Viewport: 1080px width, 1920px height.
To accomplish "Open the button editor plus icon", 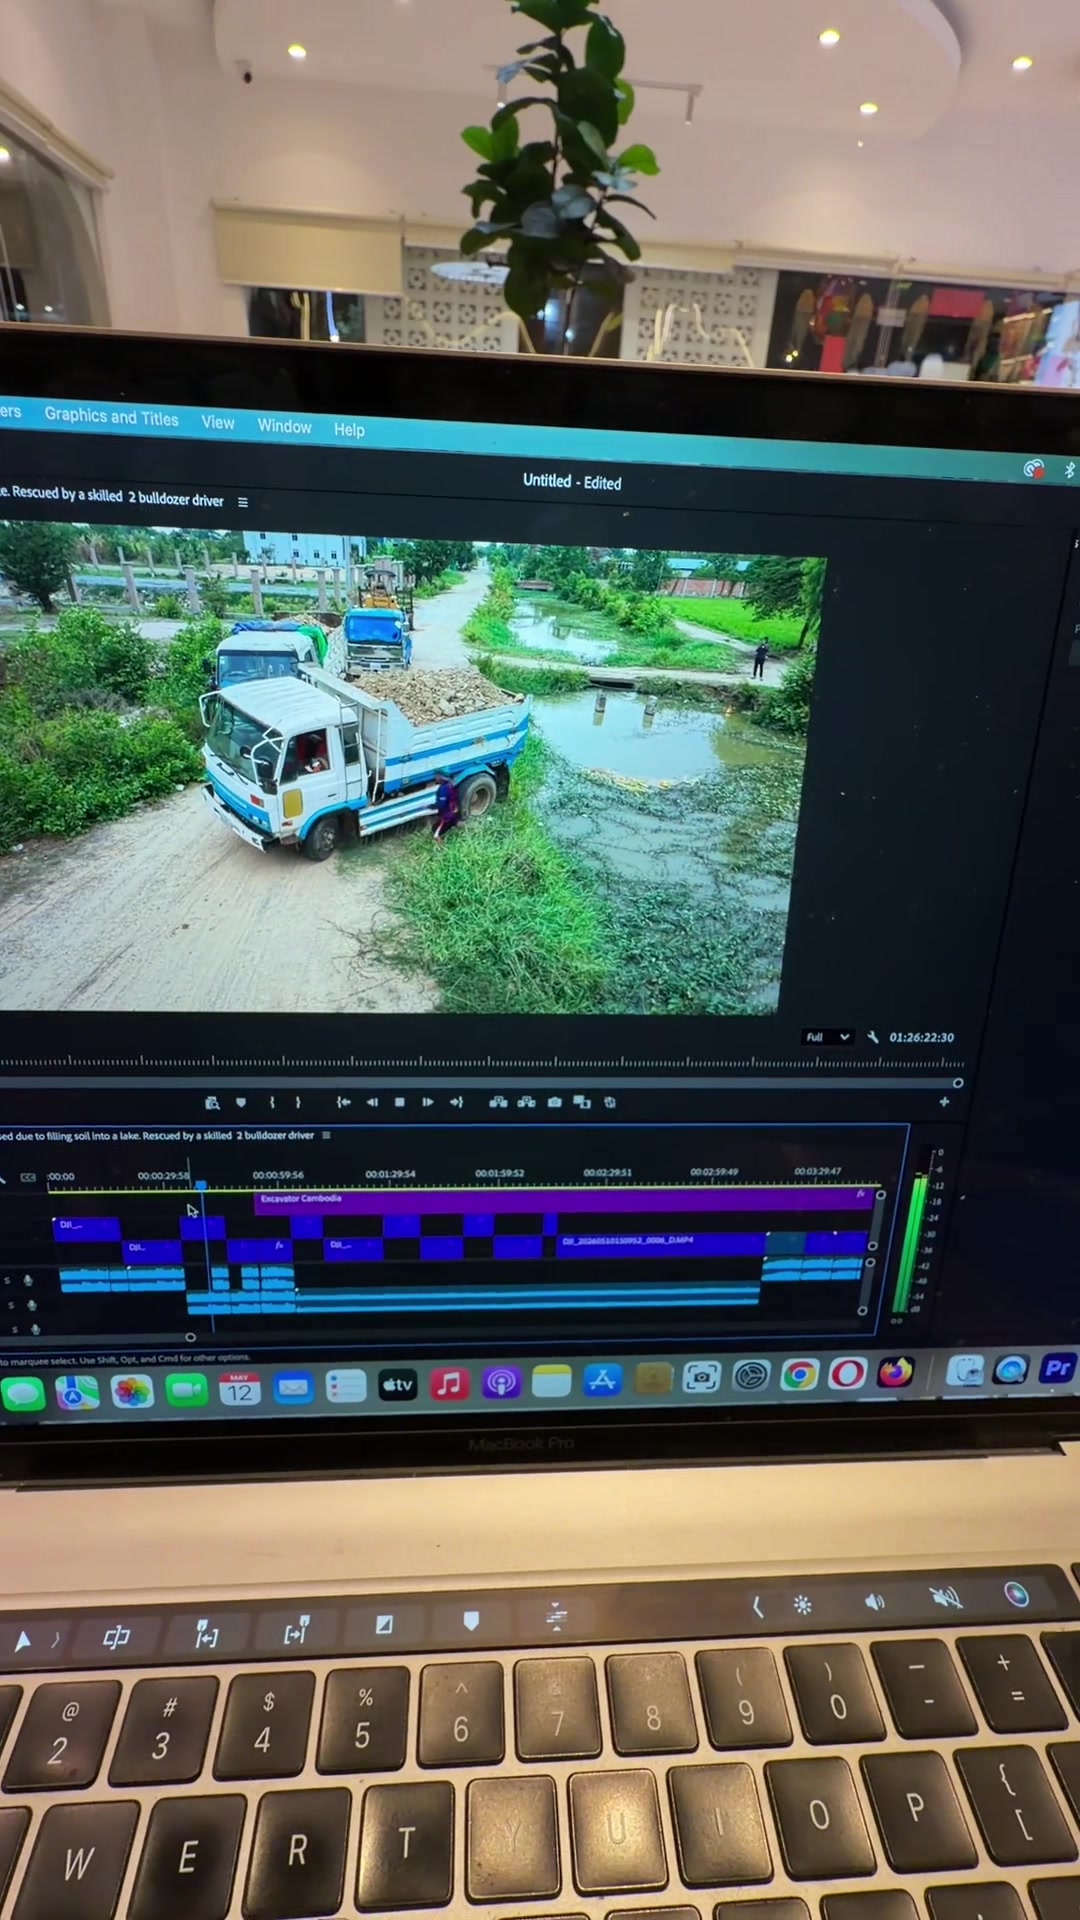I will point(944,1101).
